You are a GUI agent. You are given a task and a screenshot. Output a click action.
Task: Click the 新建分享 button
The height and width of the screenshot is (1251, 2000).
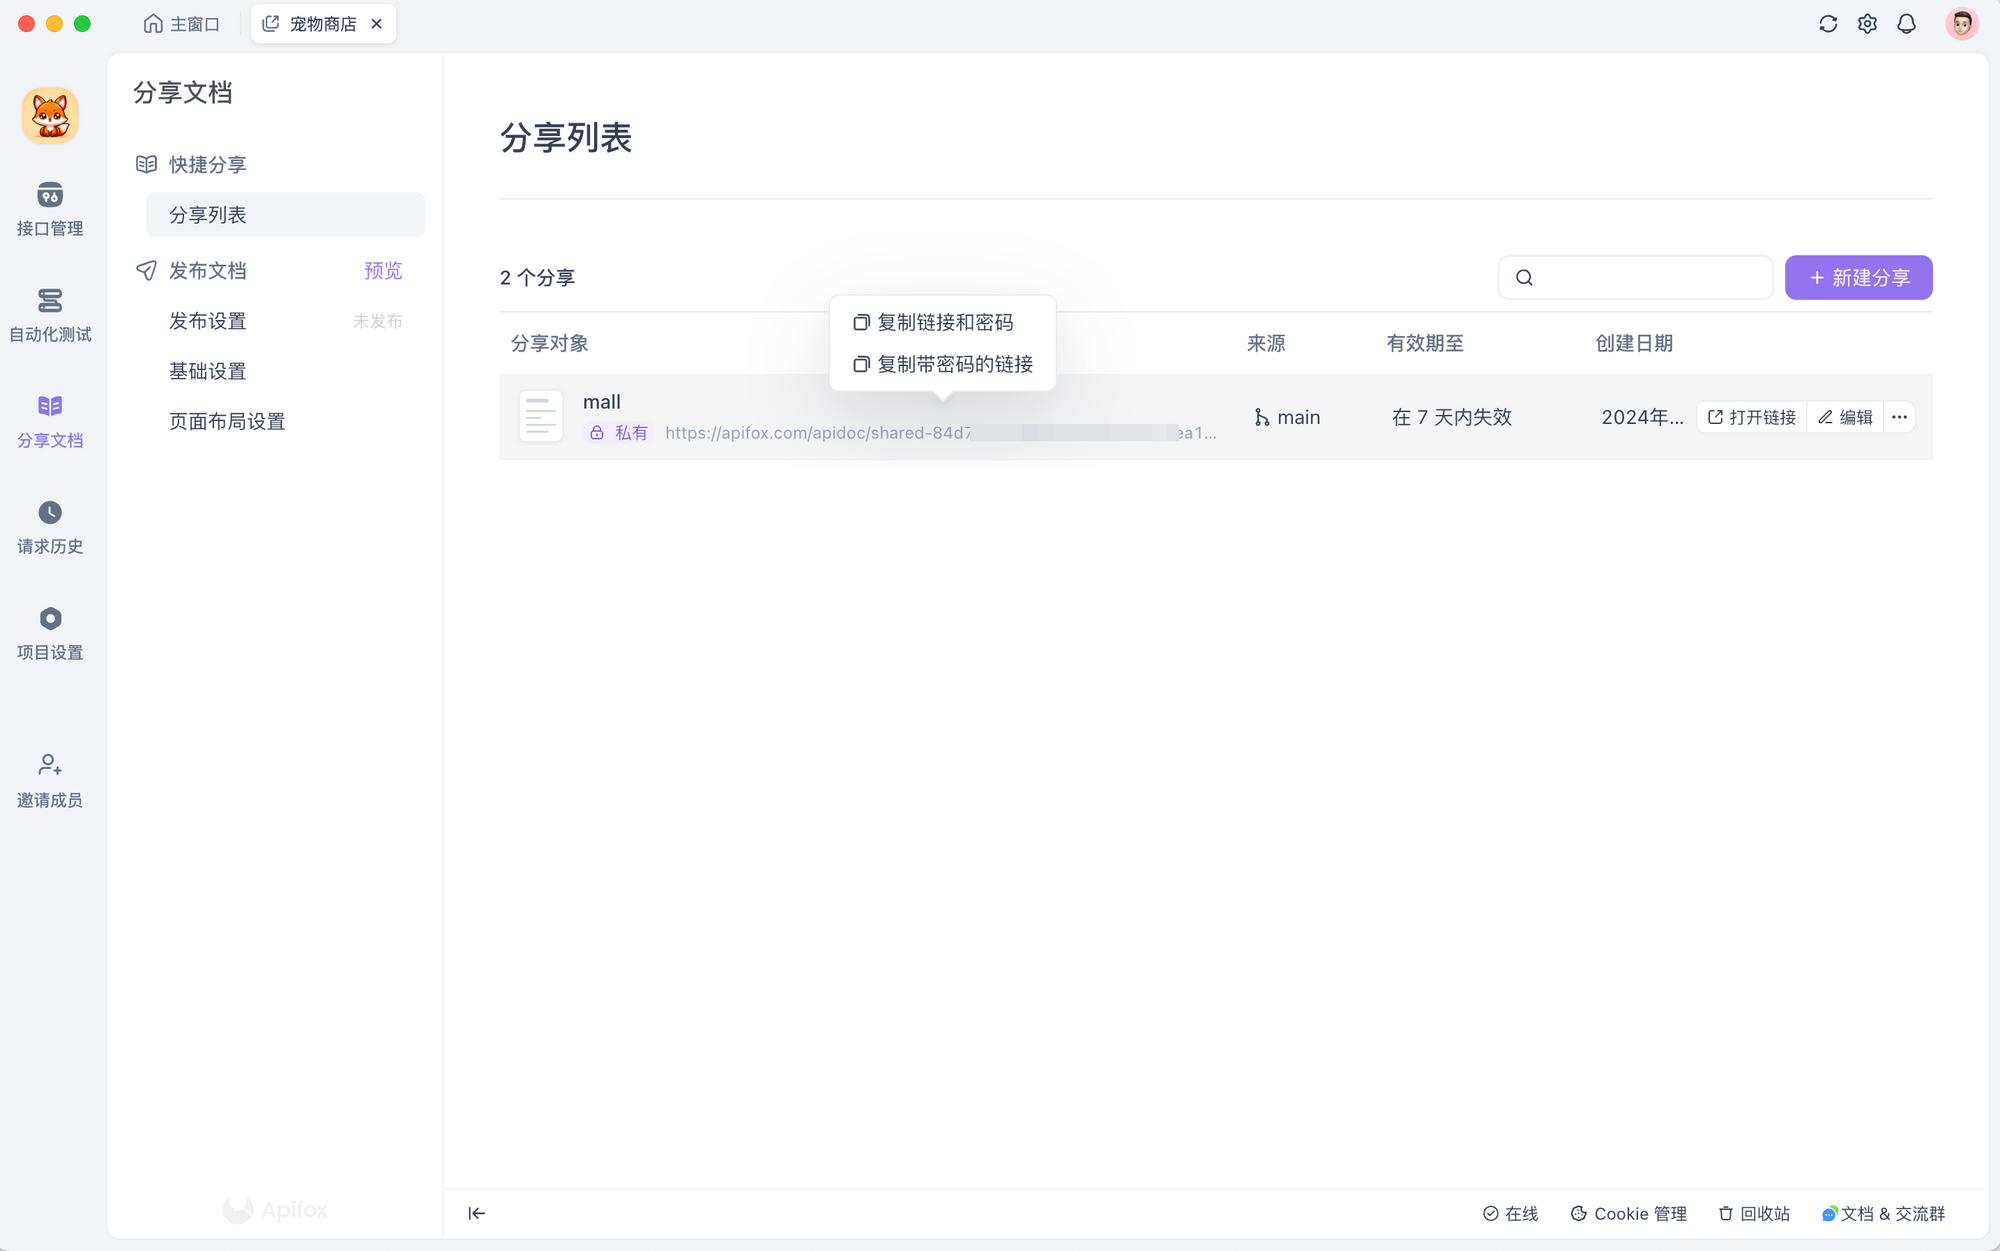pos(1858,277)
